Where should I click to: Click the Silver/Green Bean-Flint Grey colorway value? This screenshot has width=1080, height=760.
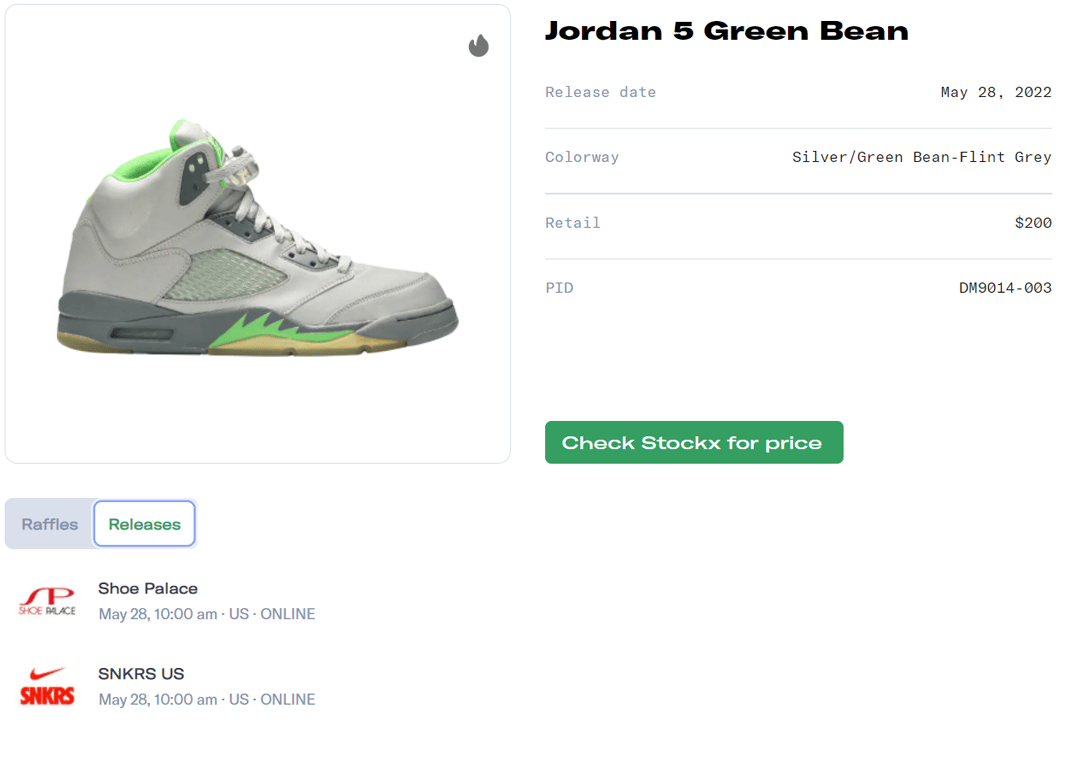pos(921,157)
